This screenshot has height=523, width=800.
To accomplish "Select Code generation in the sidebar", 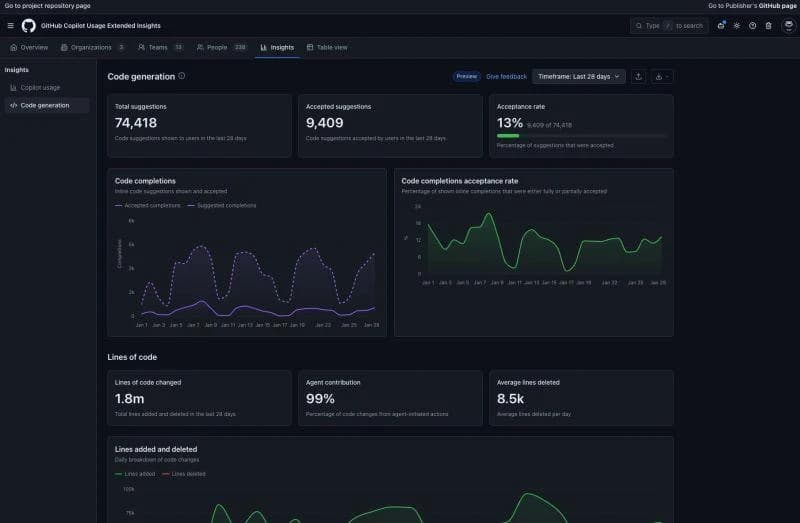I will pos(47,106).
